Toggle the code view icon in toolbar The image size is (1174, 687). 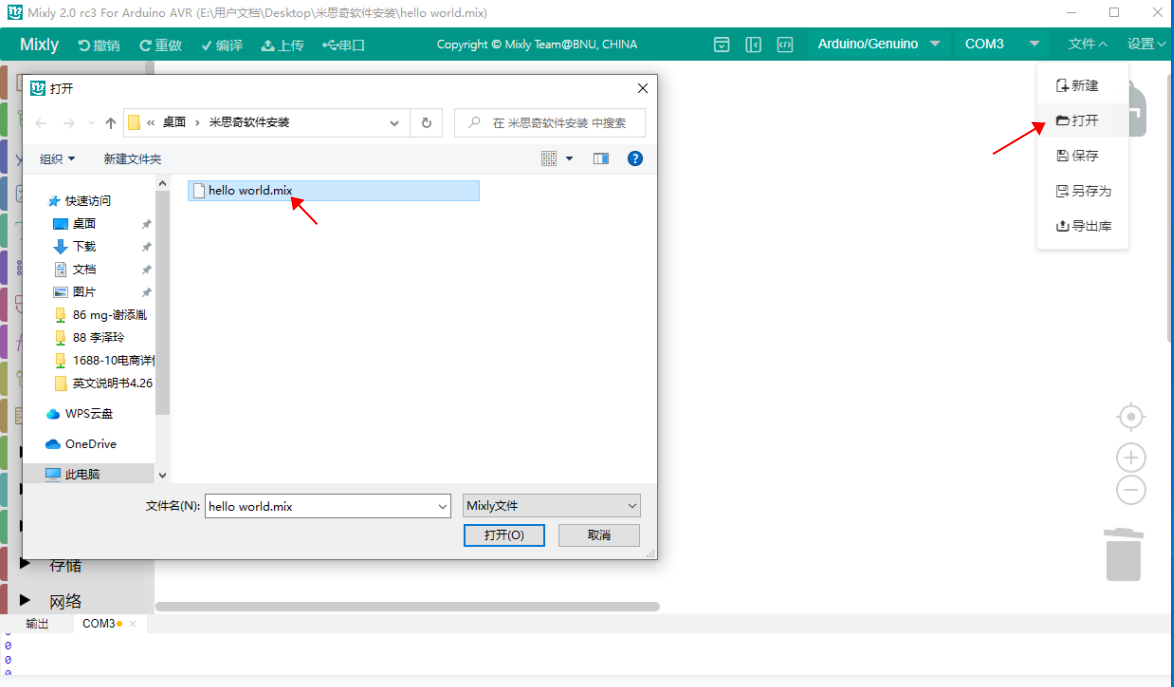pyautogui.click(x=785, y=44)
